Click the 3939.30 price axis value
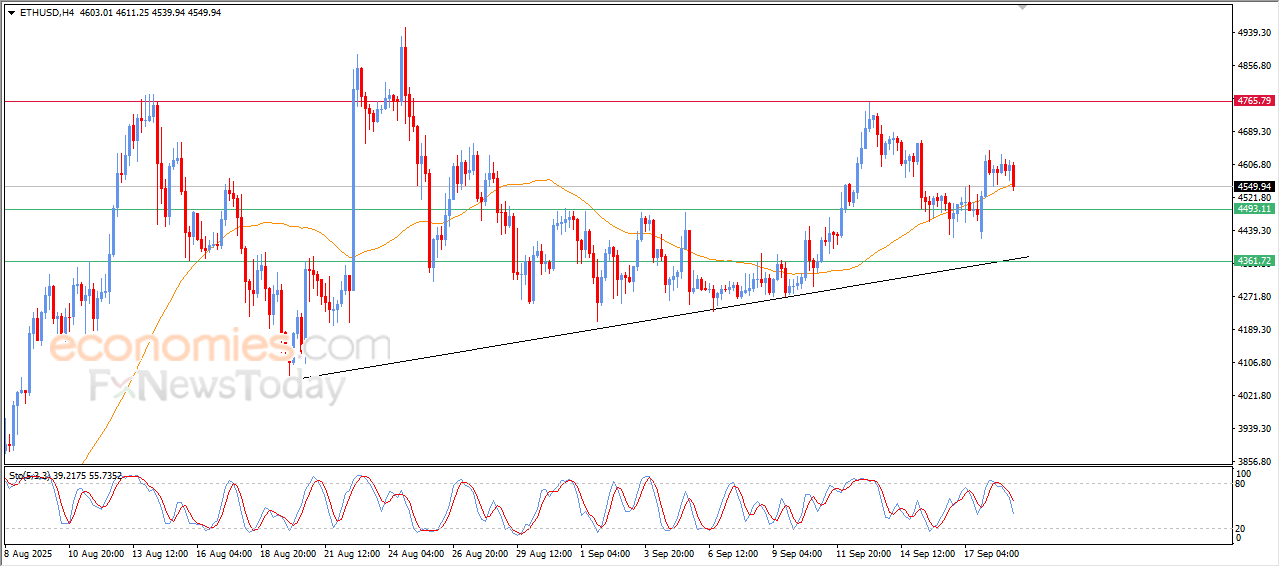This screenshot has height=567, width=1280. pyautogui.click(x=1254, y=429)
